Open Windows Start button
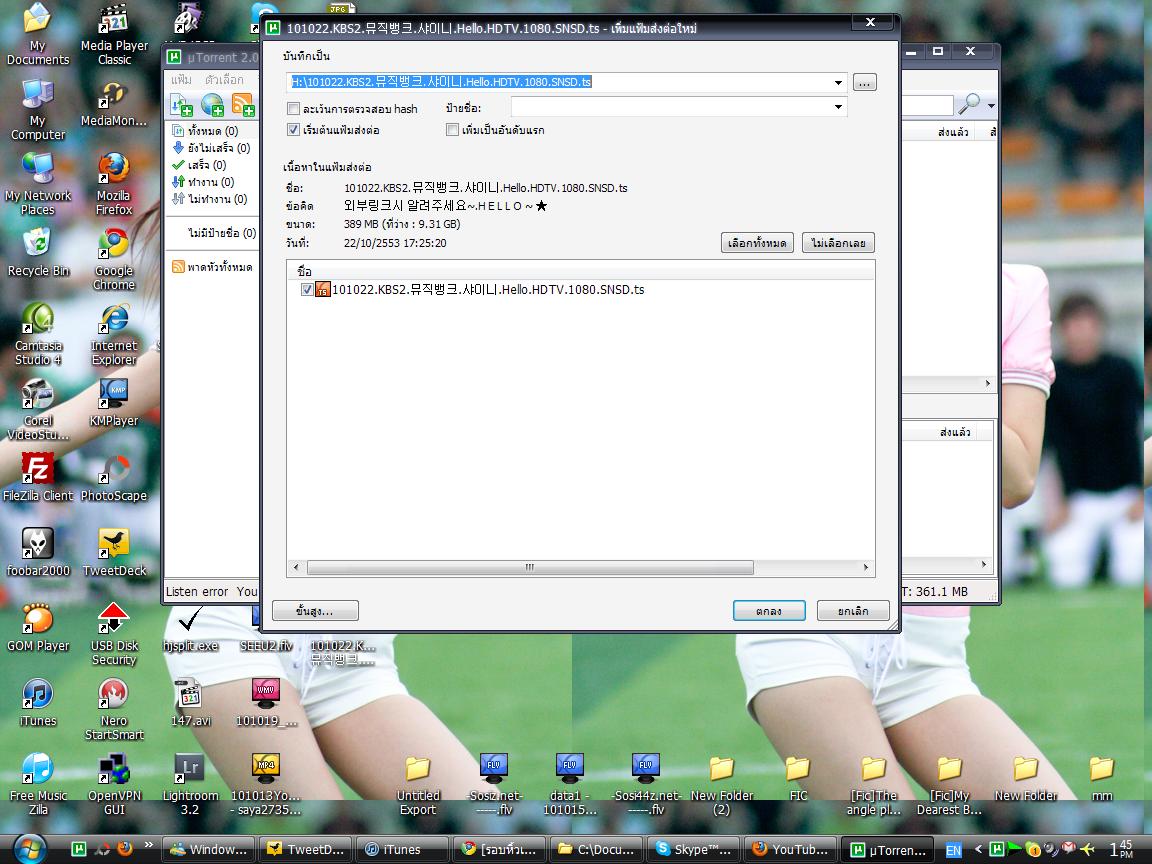 (29, 849)
